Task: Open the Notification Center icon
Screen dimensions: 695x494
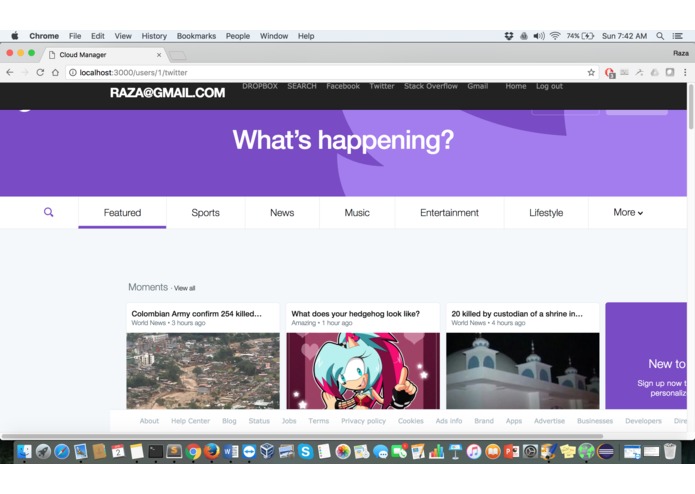Action: 677,36
